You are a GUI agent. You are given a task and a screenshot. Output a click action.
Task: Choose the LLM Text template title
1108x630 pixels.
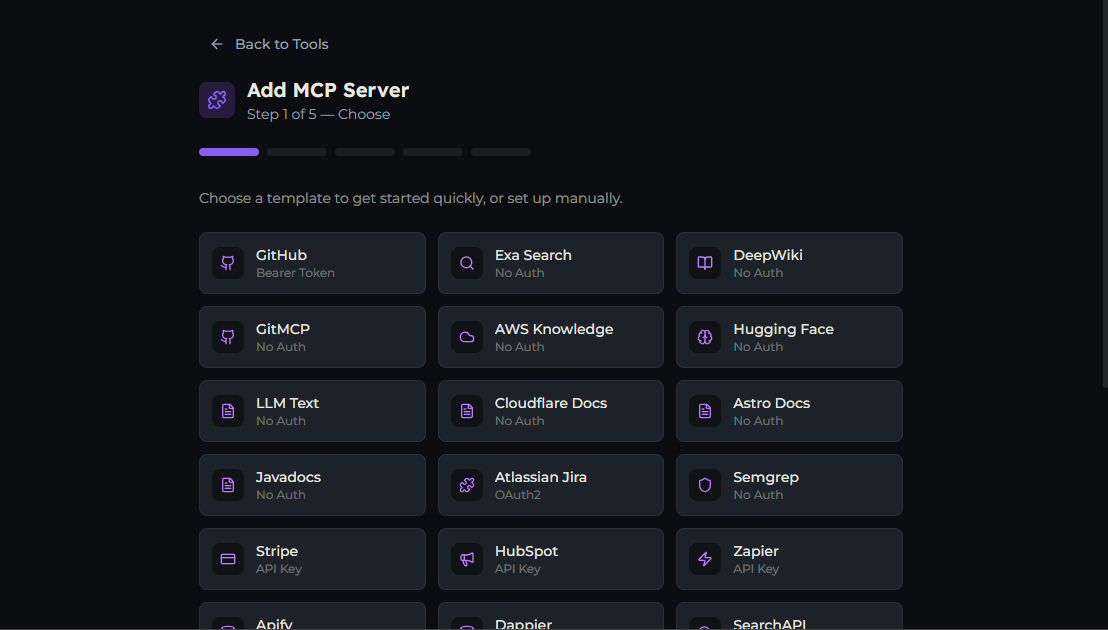tap(287, 403)
